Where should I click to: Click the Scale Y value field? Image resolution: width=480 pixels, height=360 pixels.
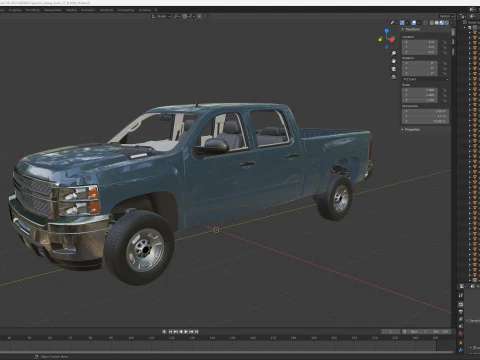click(420, 95)
